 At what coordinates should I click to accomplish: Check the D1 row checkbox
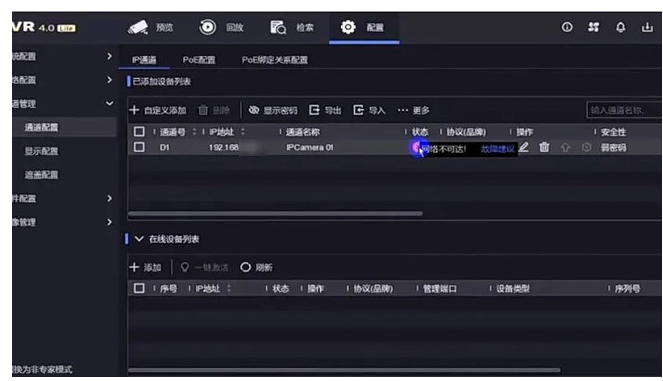(139, 147)
